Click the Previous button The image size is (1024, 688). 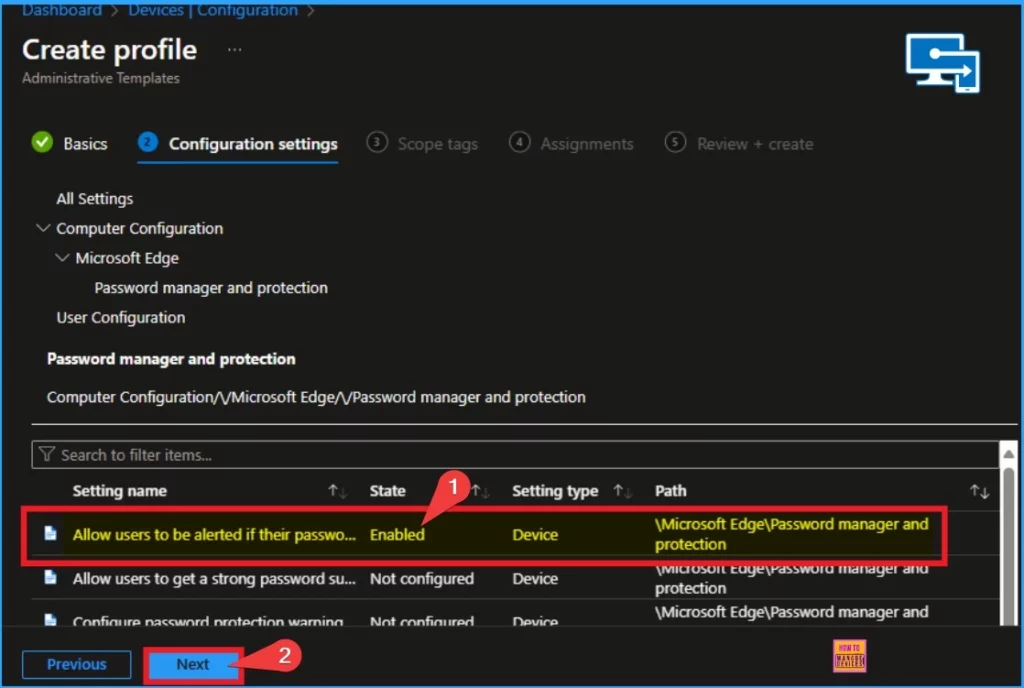pyautogui.click(x=76, y=665)
